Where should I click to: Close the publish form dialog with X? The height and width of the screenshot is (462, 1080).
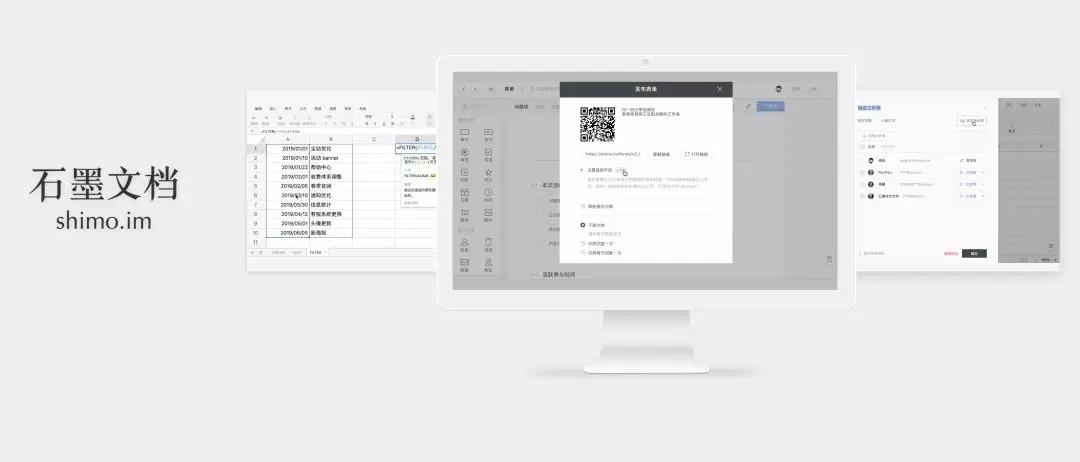[x=720, y=89]
